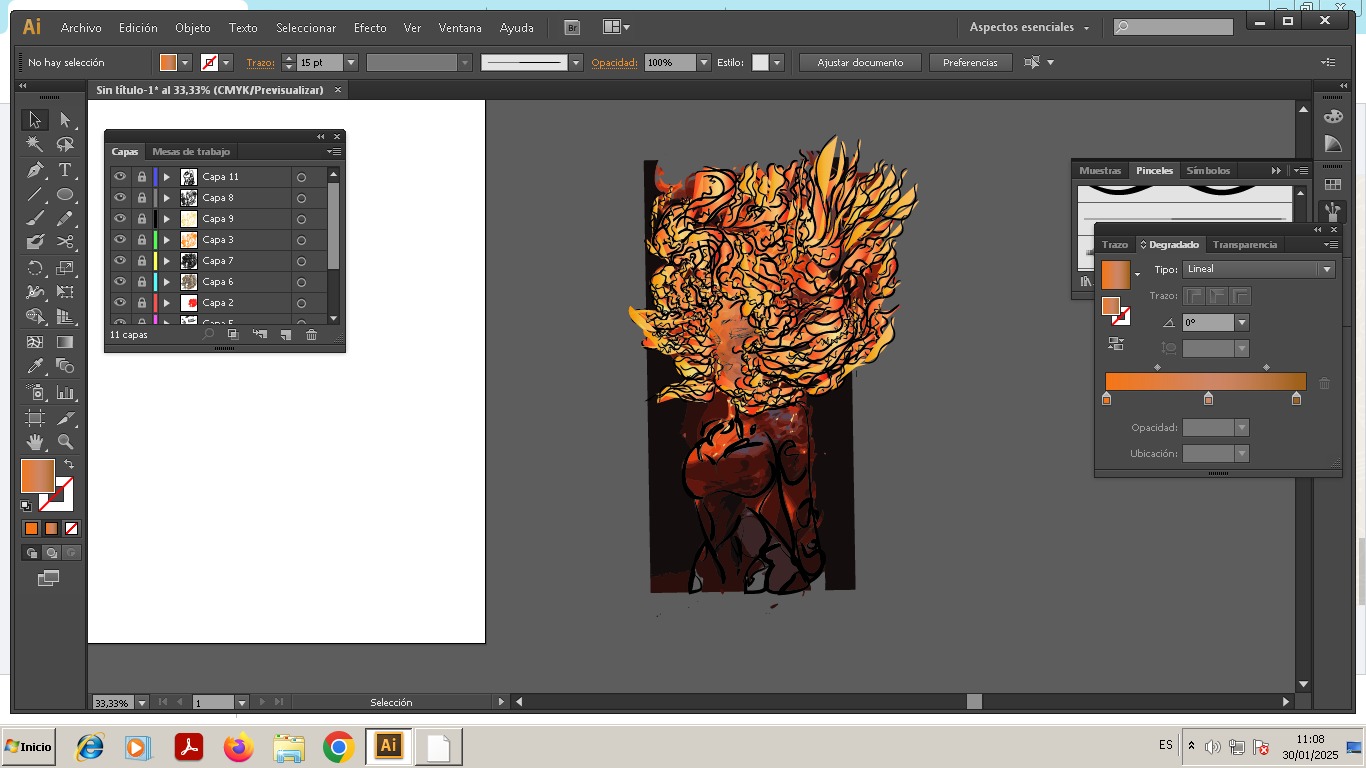Unlock the Capa 7 layer

click(x=142, y=261)
